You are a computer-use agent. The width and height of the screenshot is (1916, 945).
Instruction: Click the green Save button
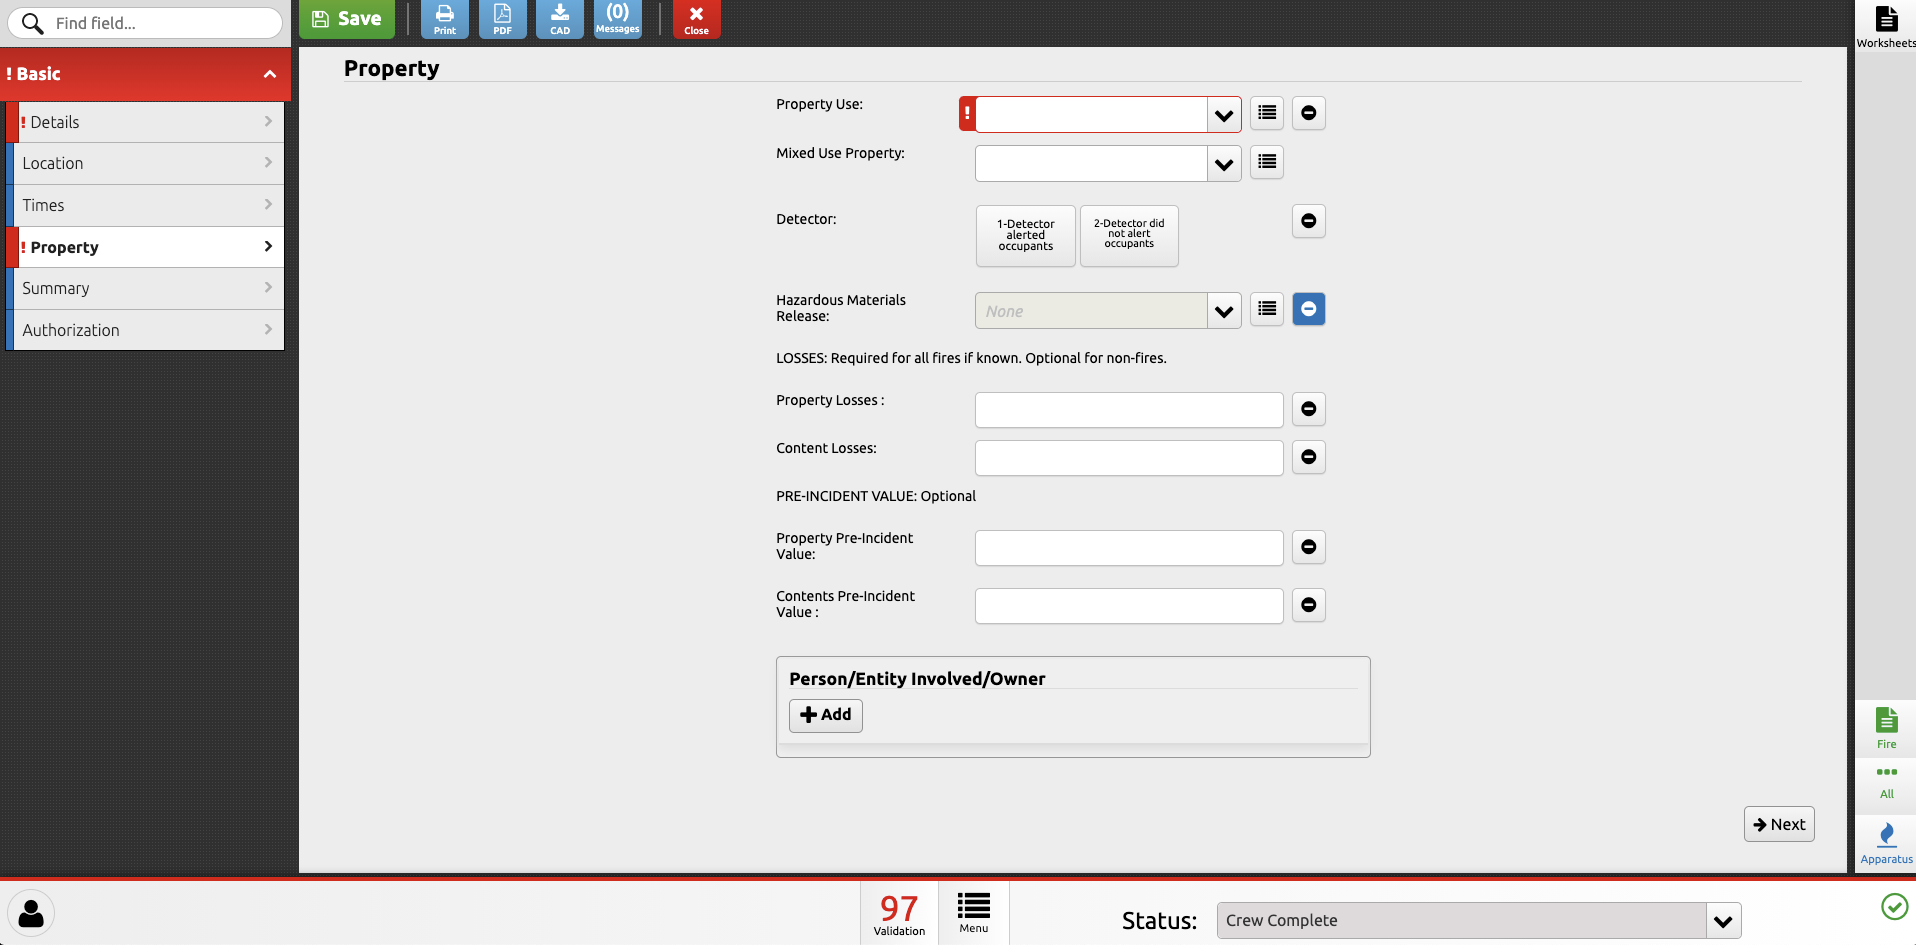347,19
